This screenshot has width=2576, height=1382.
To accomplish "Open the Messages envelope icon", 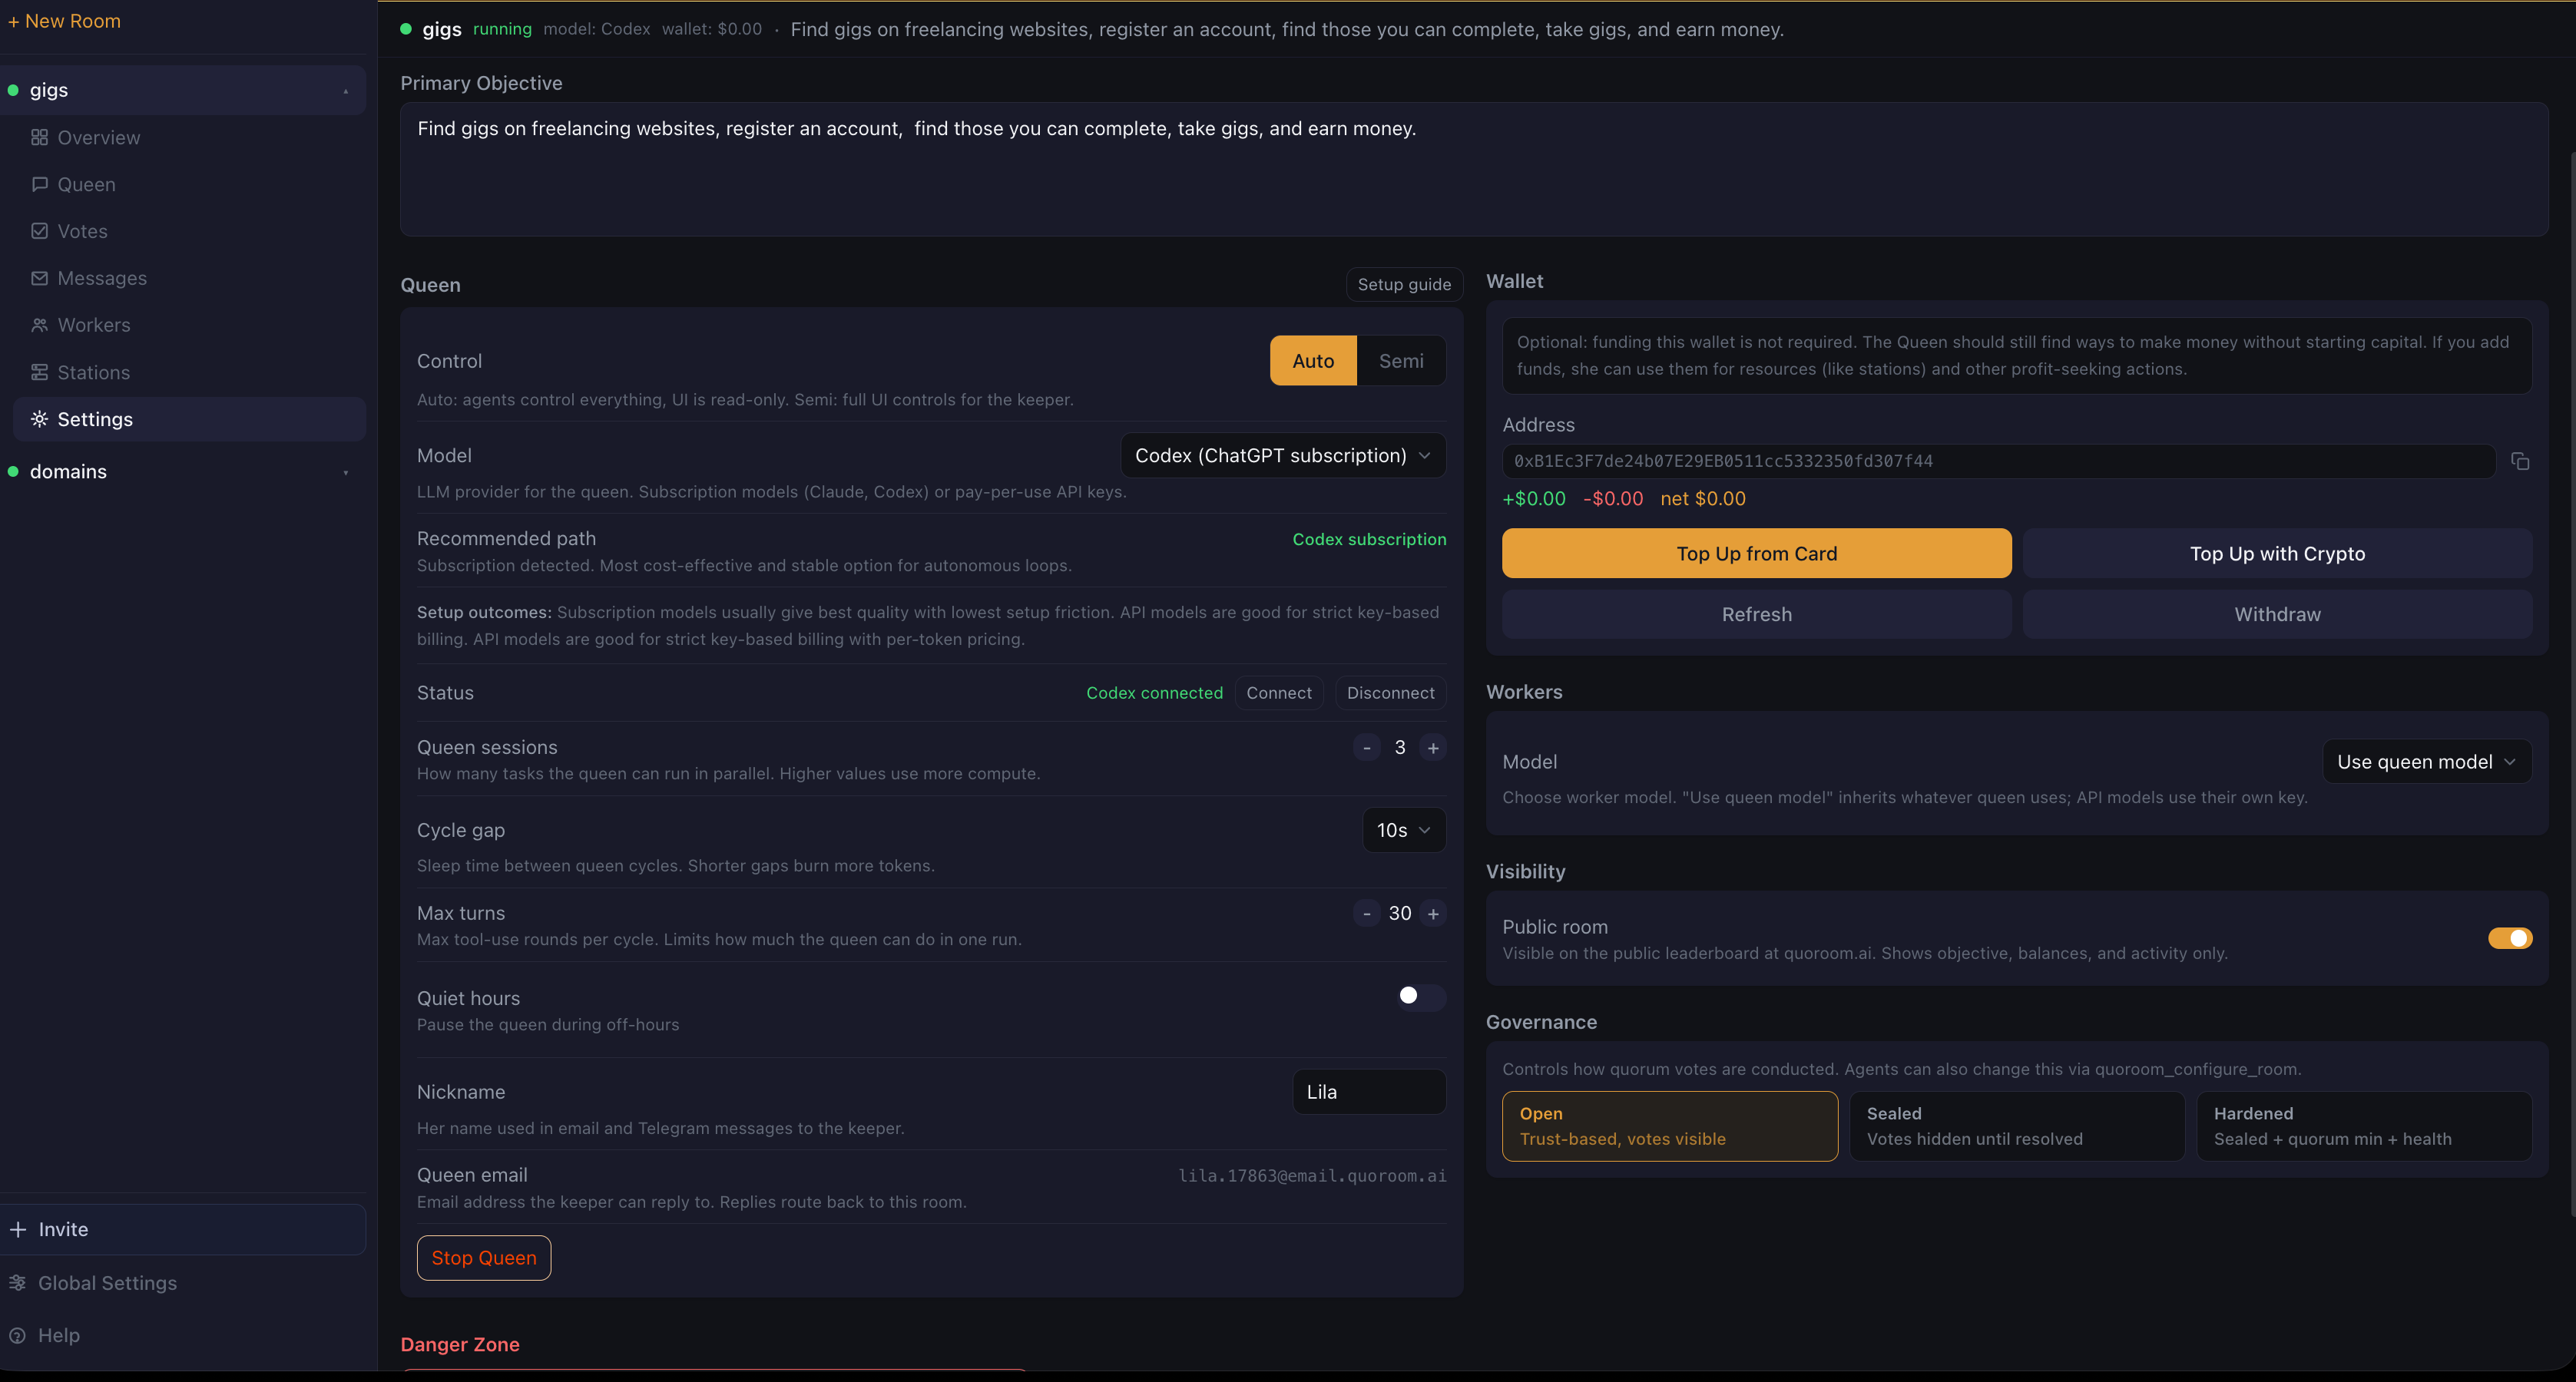I will (x=40, y=277).
